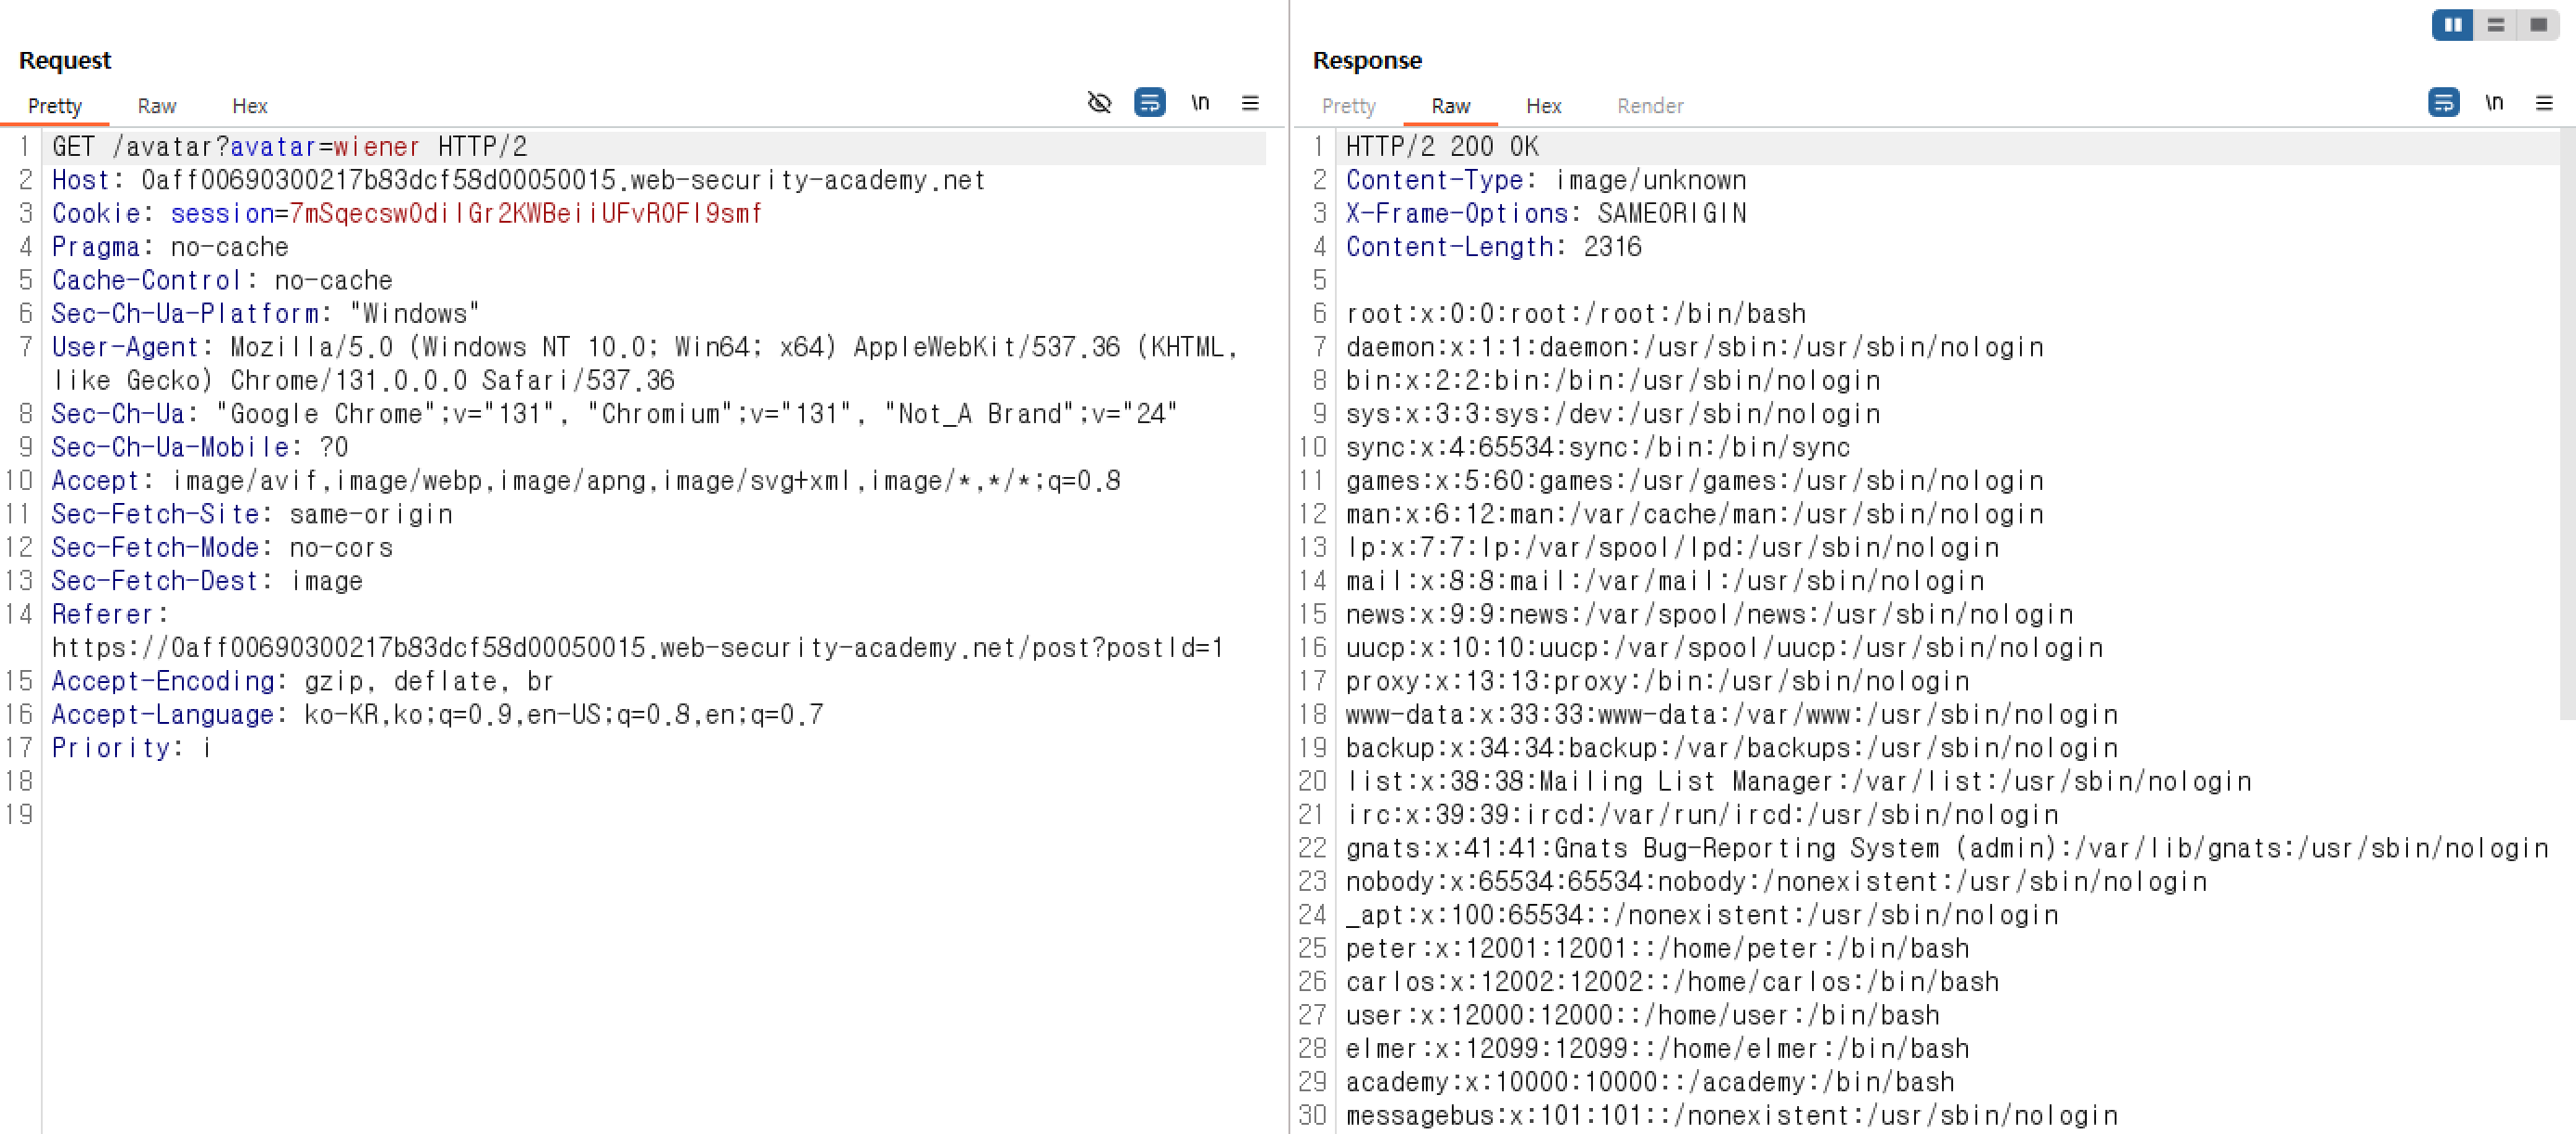The width and height of the screenshot is (2576, 1134).
Task: Click X-Frame-Options SAMEORIGIN header
Action: point(1546,213)
